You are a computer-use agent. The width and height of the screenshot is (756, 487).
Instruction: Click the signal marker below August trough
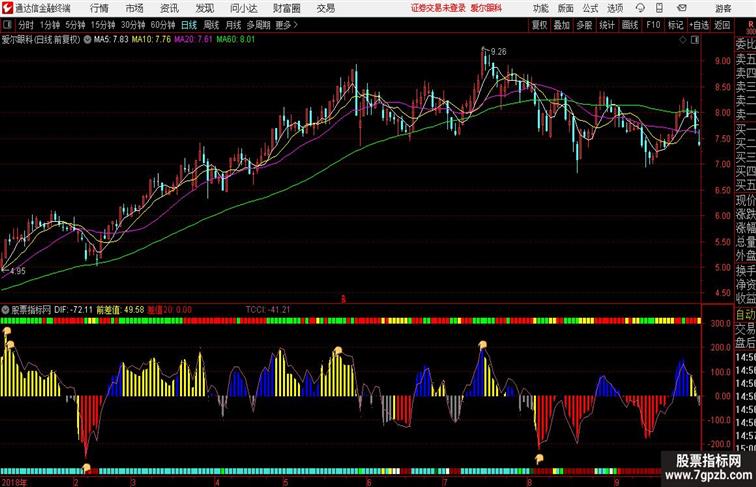(540, 459)
